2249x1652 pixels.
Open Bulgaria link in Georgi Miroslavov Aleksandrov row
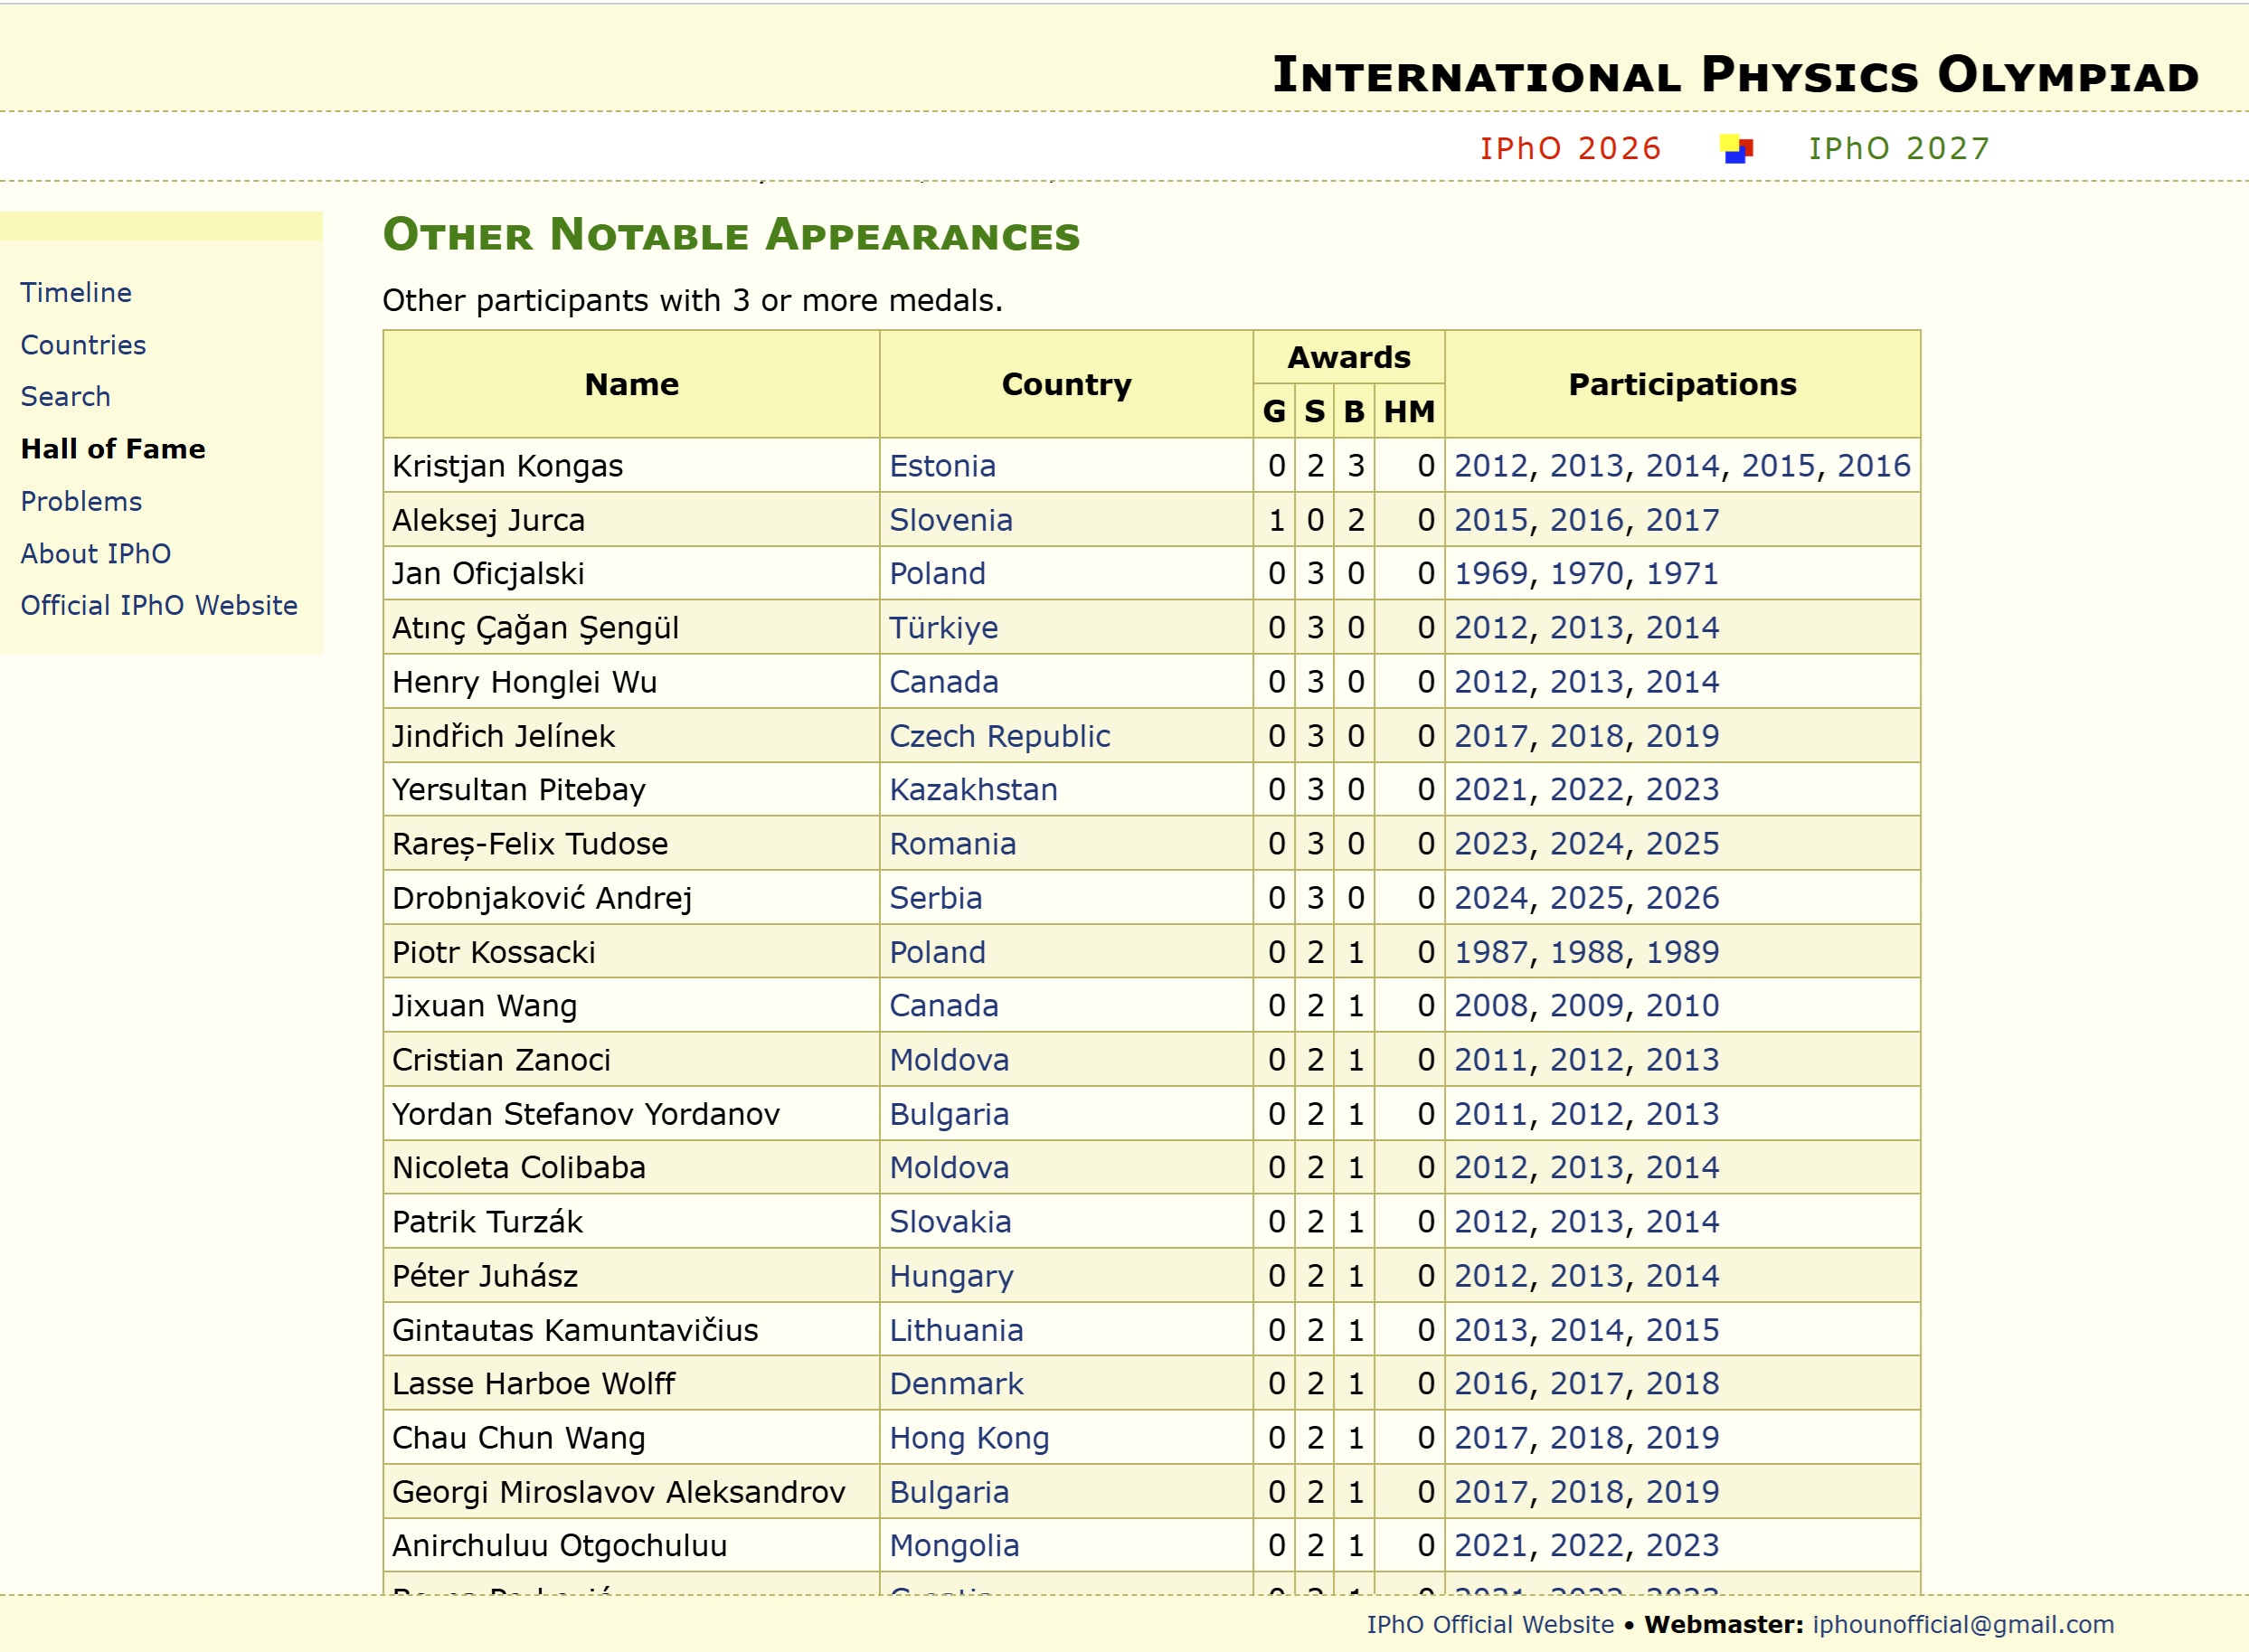coord(950,1492)
